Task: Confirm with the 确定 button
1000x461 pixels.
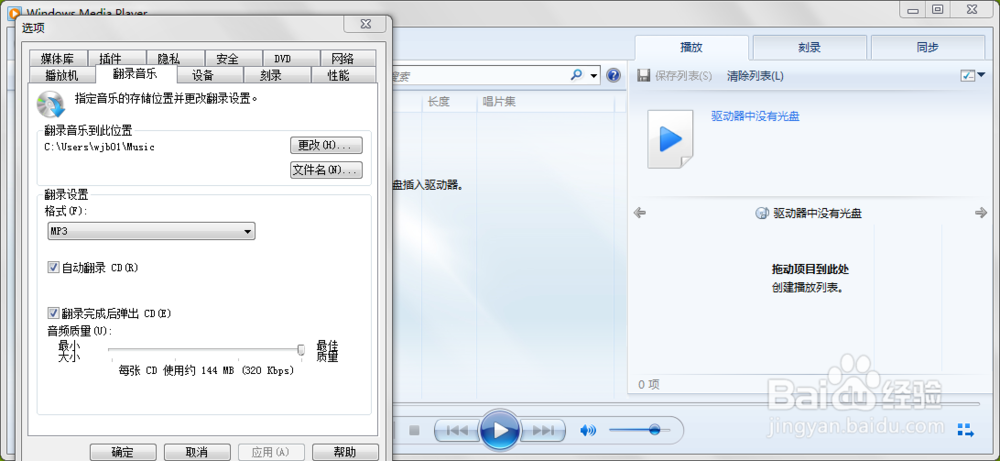Action: (123, 452)
